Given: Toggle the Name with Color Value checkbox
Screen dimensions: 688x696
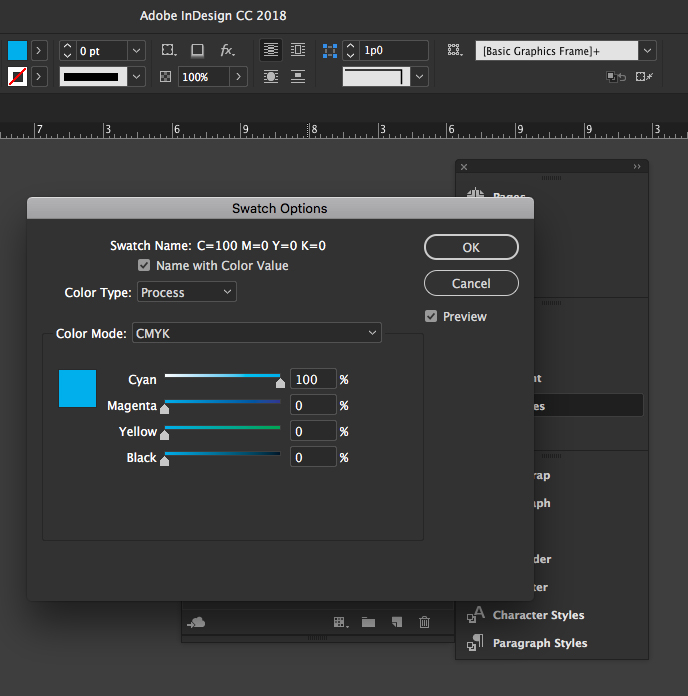Looking at the screenshot, I should coord(144,265).
